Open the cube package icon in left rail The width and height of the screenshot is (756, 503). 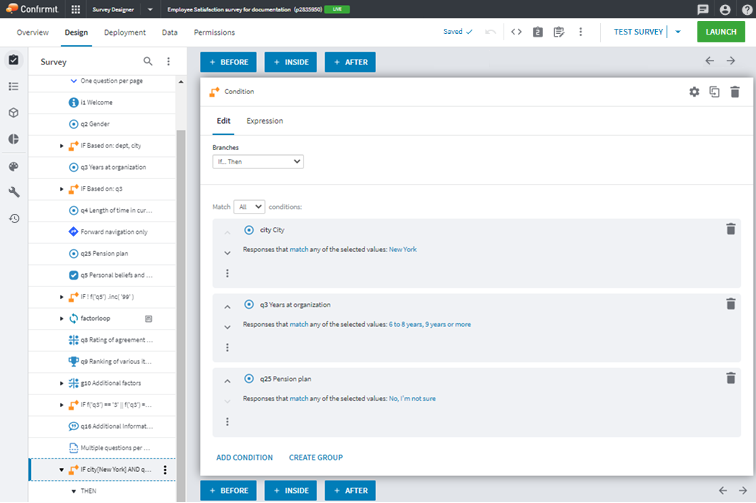[14, 113]
